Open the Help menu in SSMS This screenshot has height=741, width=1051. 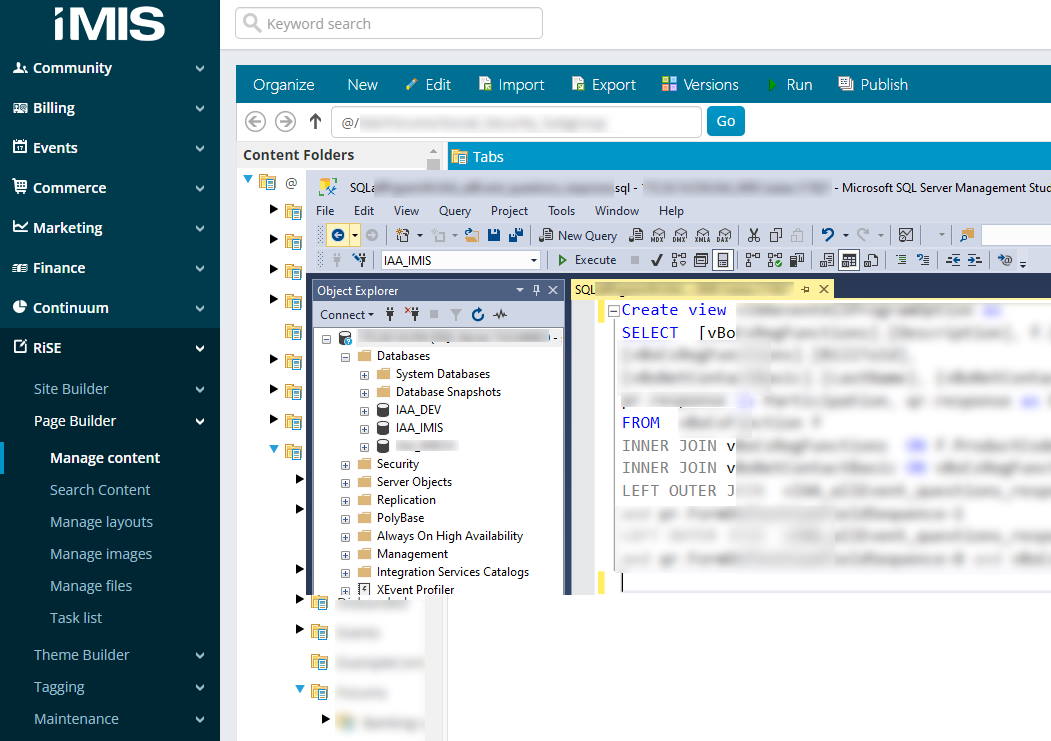[x=671, y=211]
